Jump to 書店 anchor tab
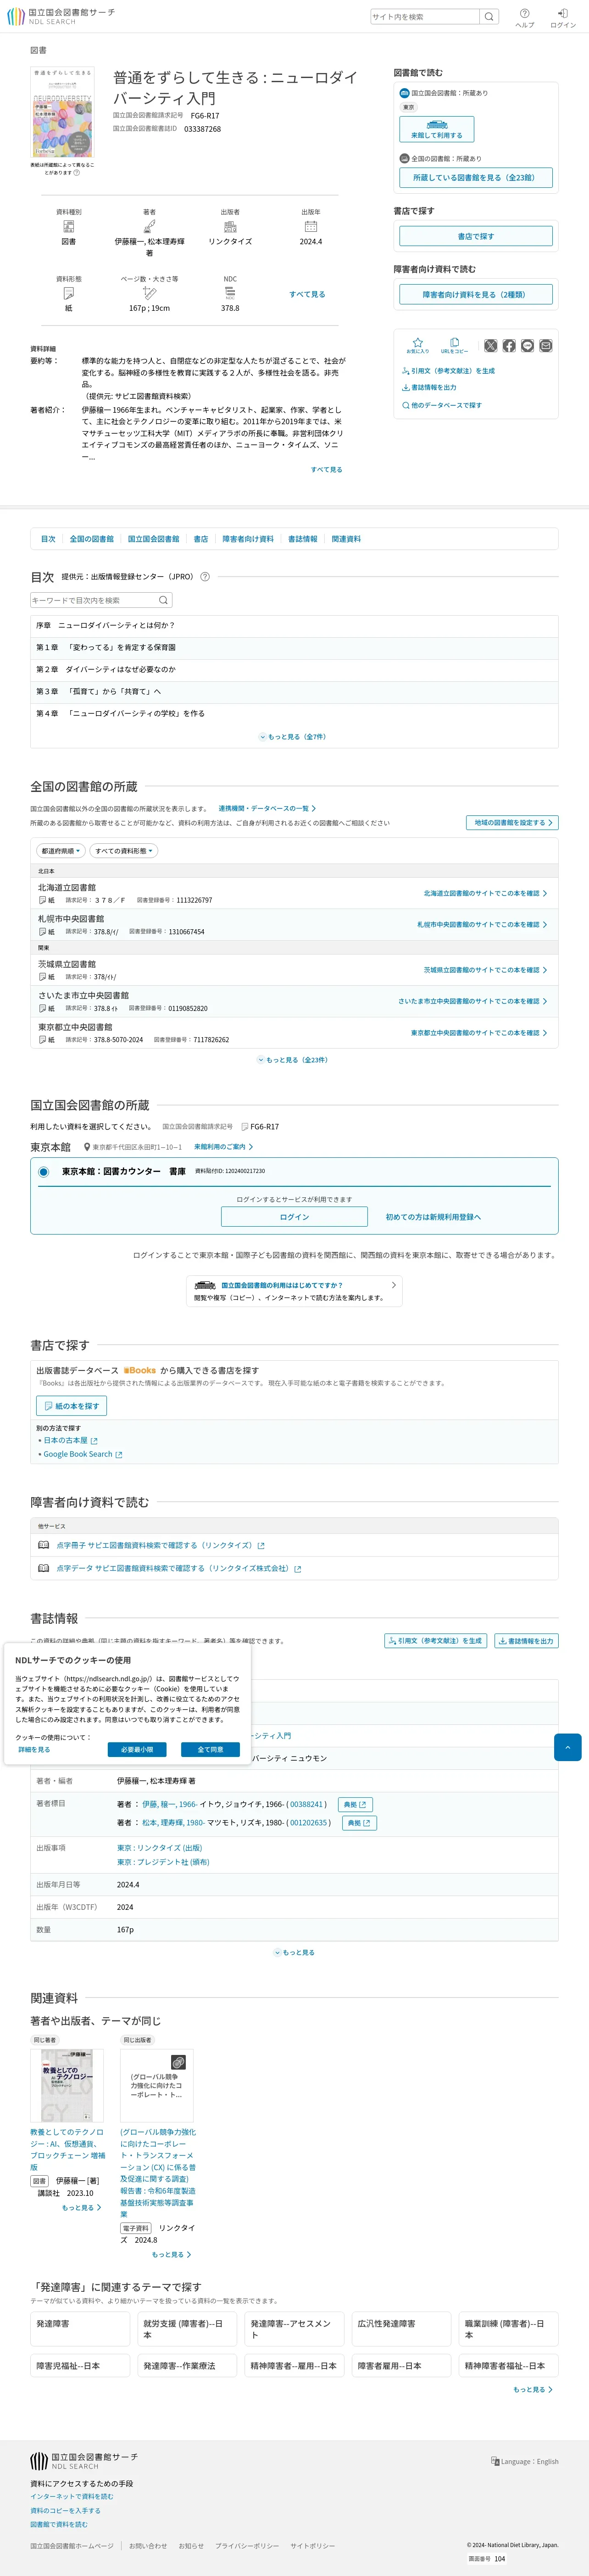This screenshot has width=589, height=2576. [201, 539]
